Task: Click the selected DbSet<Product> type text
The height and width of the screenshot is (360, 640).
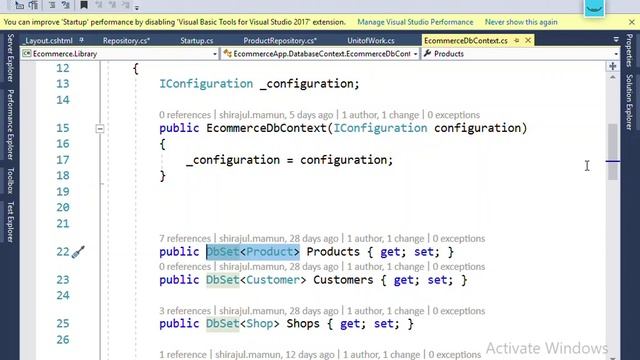Action: pyautogui.click(x=253, y=252)
